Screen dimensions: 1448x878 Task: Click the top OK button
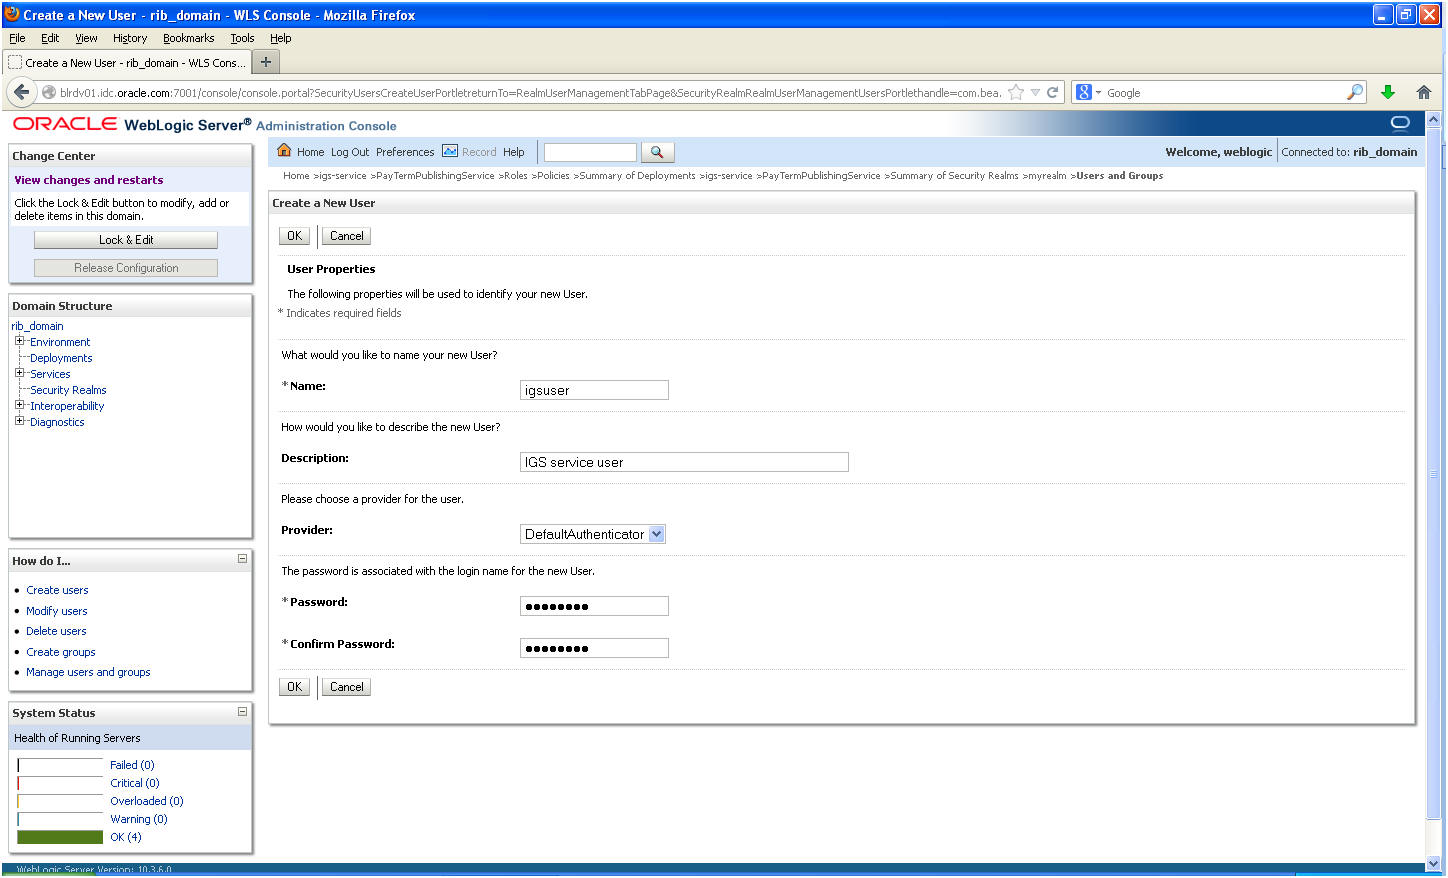(294, 236)
